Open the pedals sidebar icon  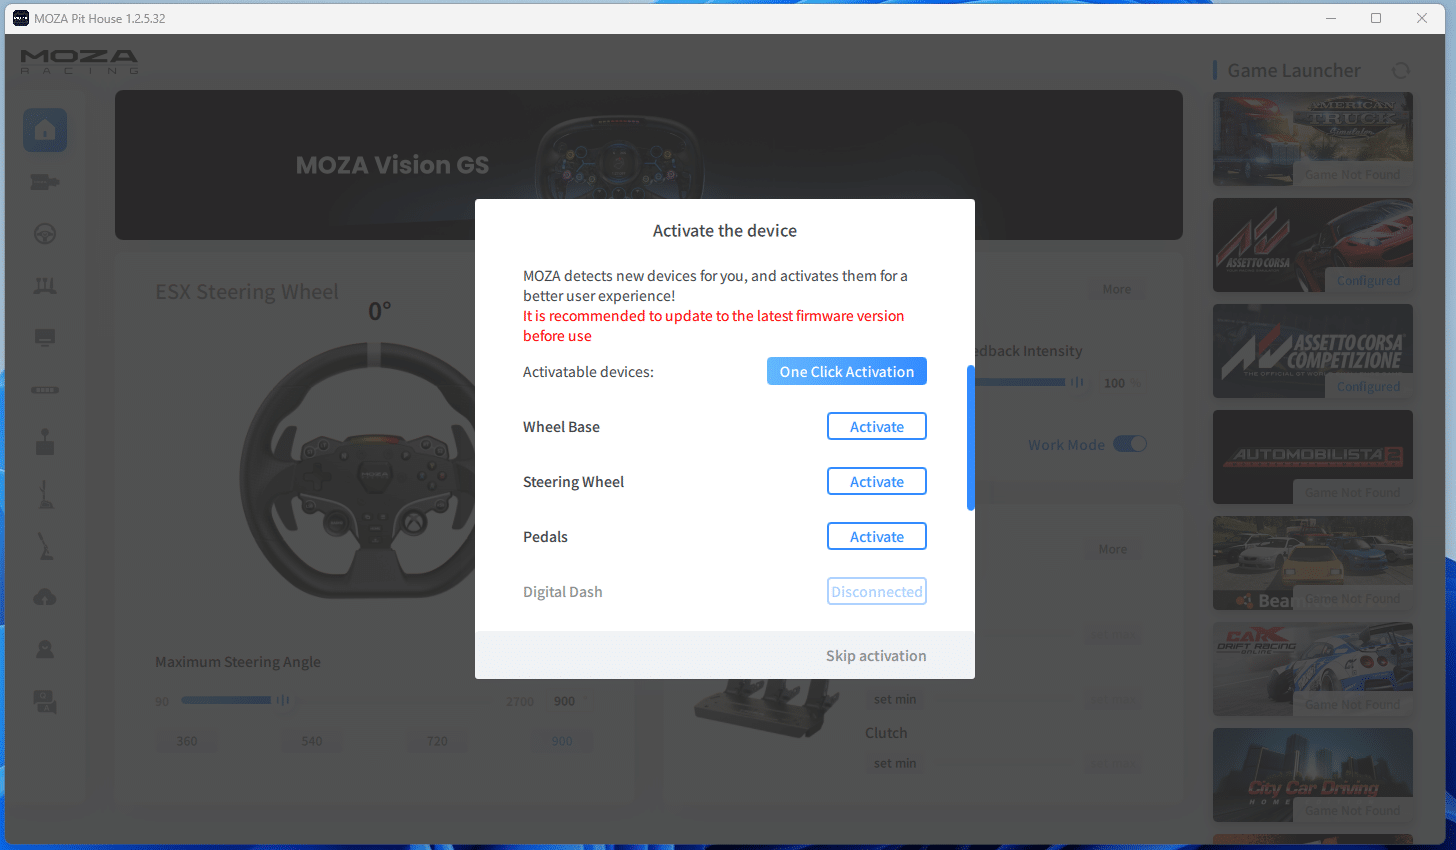pos(45,286)
